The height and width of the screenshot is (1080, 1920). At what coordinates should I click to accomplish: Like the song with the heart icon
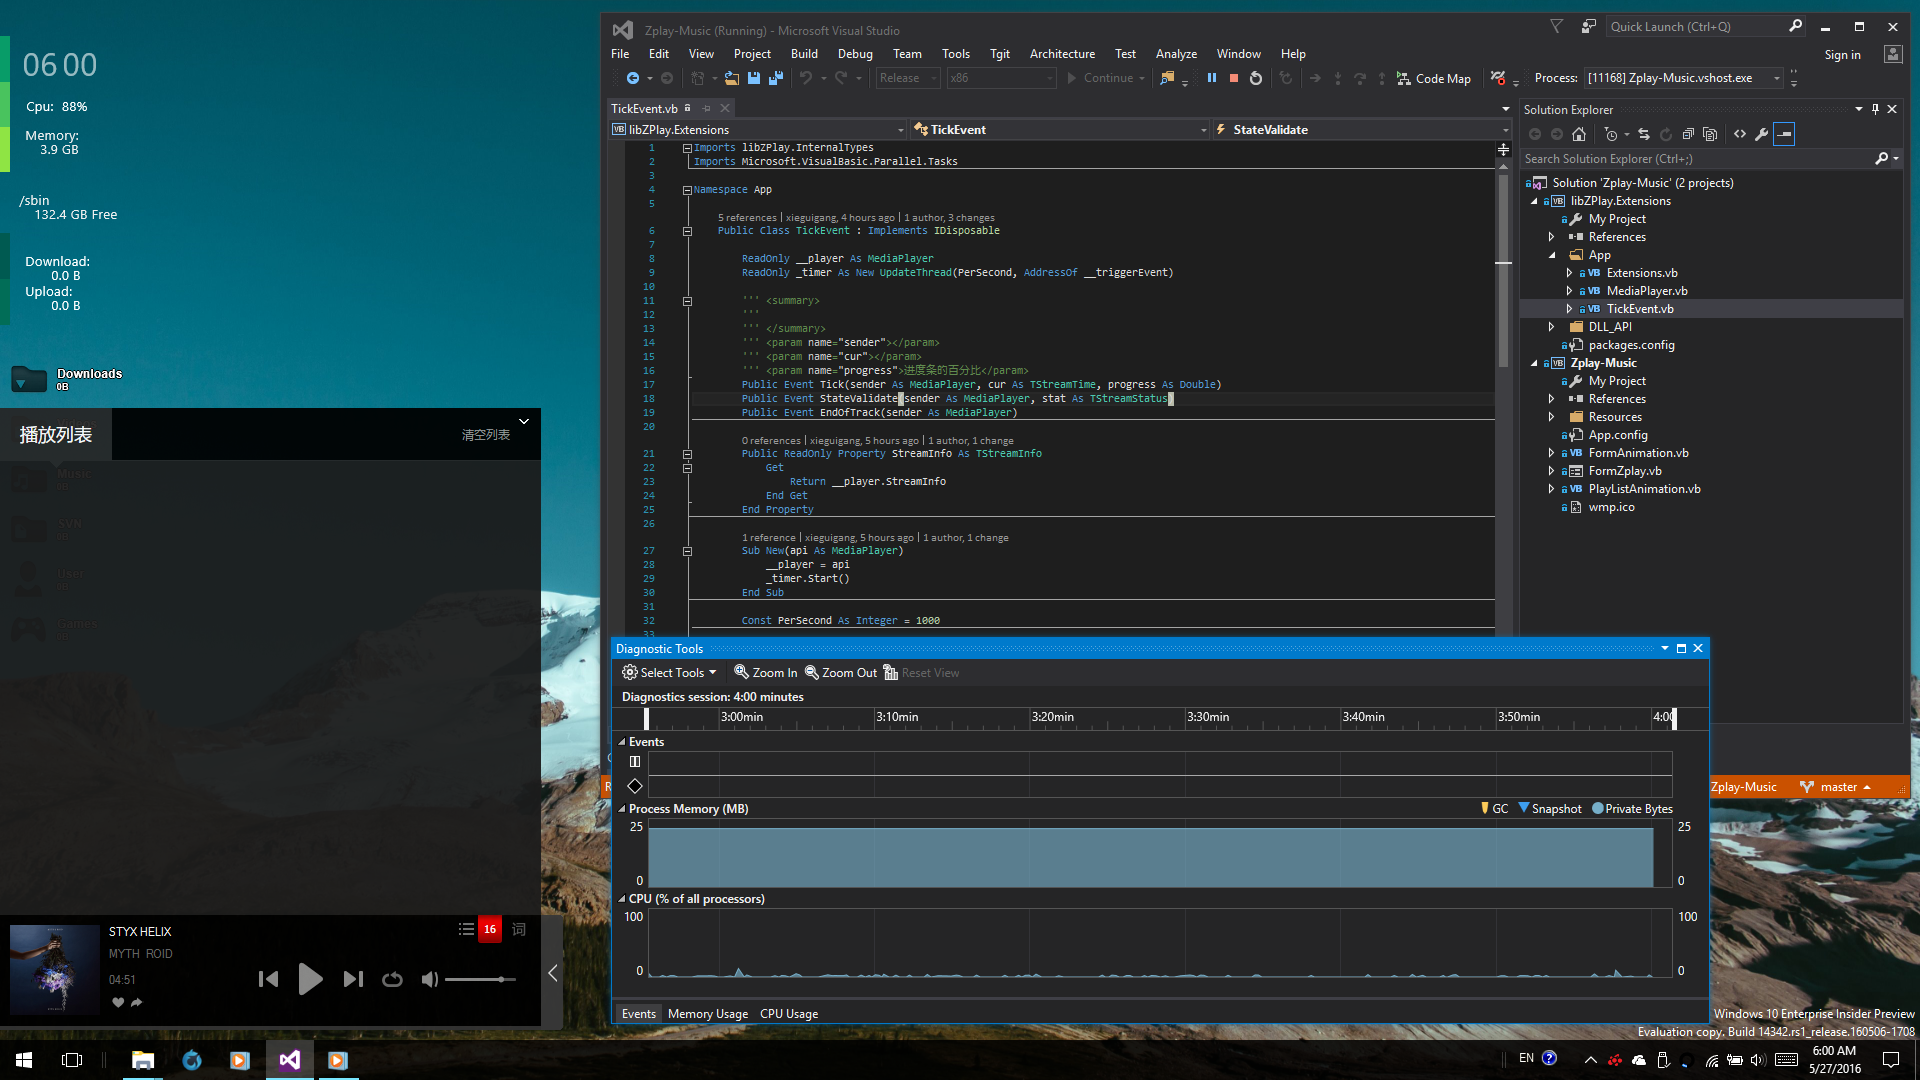118,1002
